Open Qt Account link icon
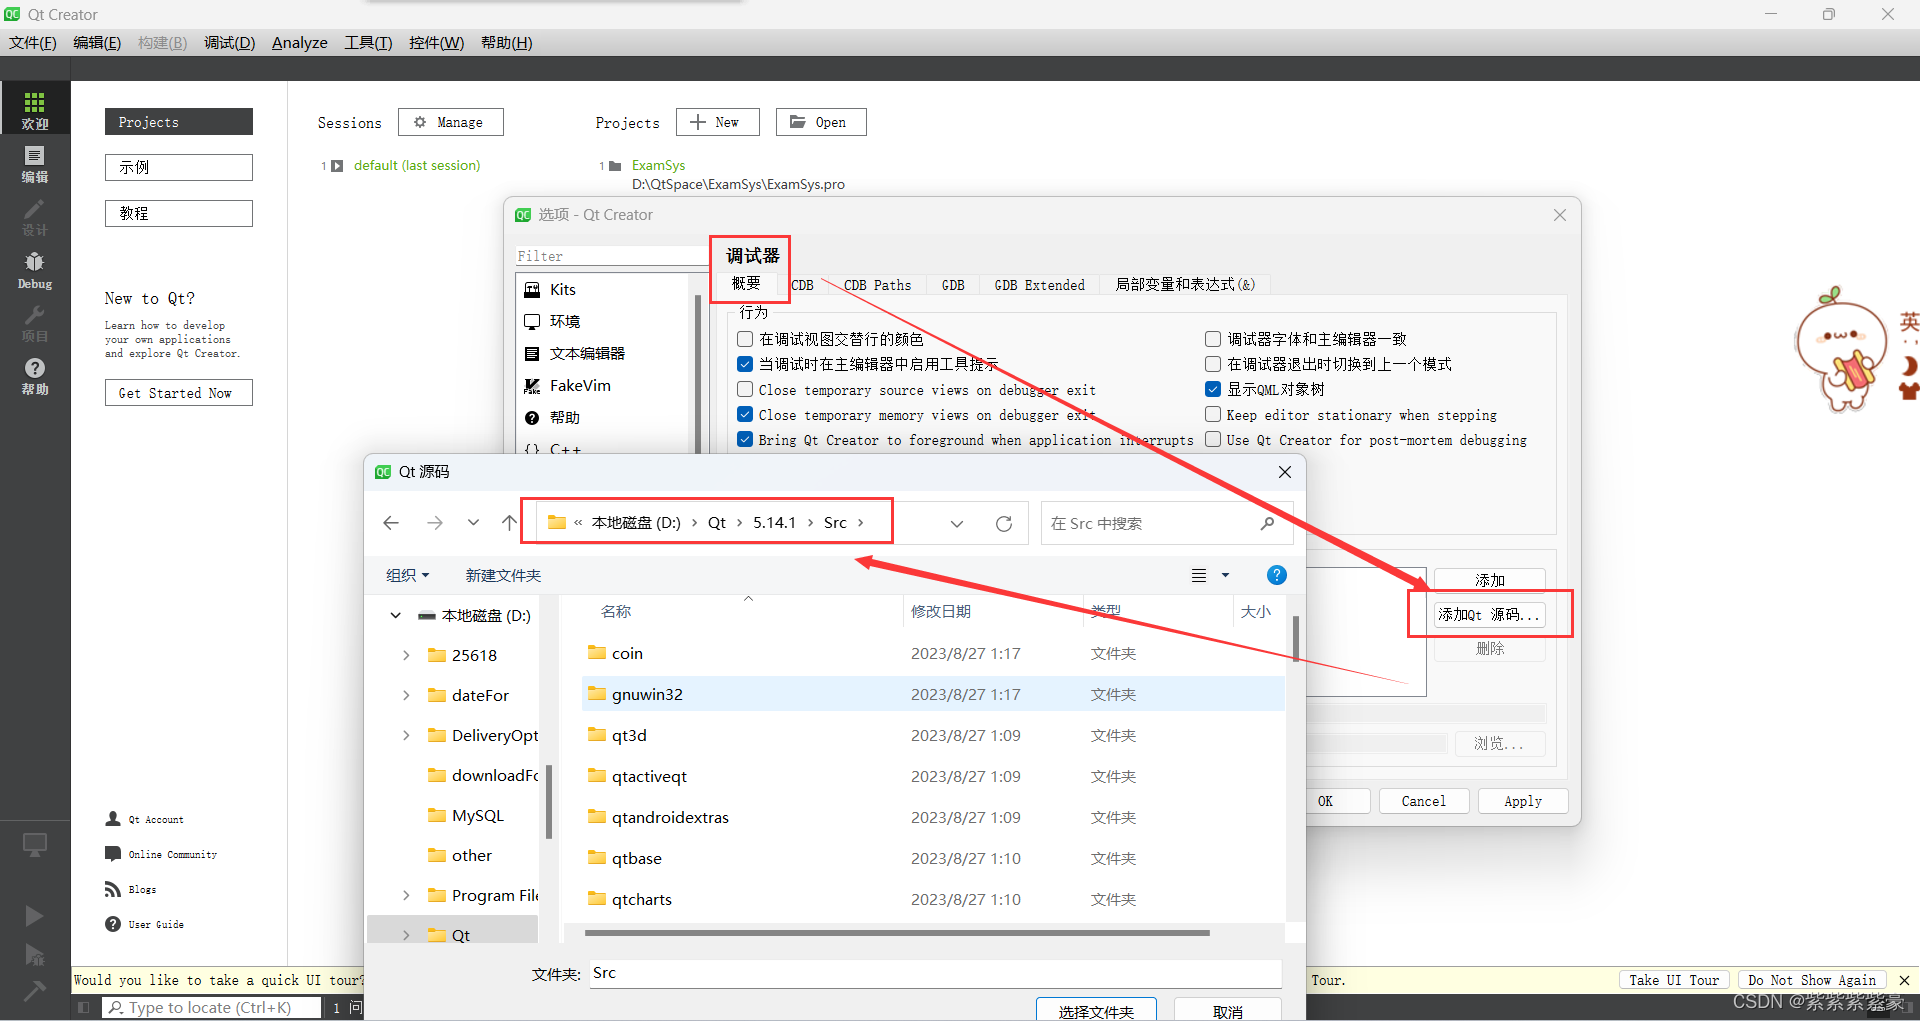Viewport: 1920px width, 1021px height. point(113,819)
